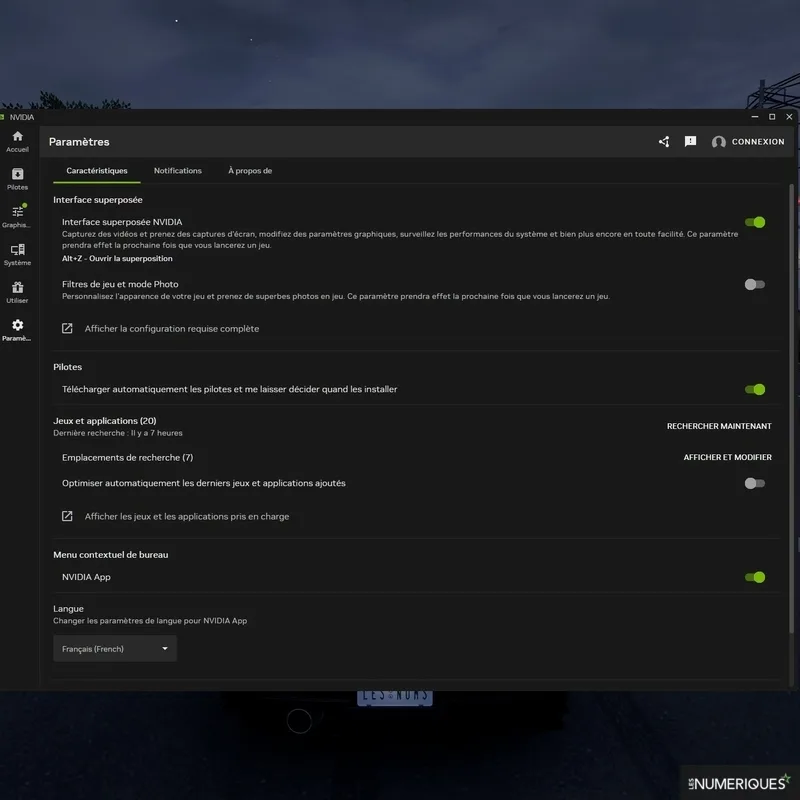Click the share icon in header
Screen dimensions: 800x800
click(664, 141)
